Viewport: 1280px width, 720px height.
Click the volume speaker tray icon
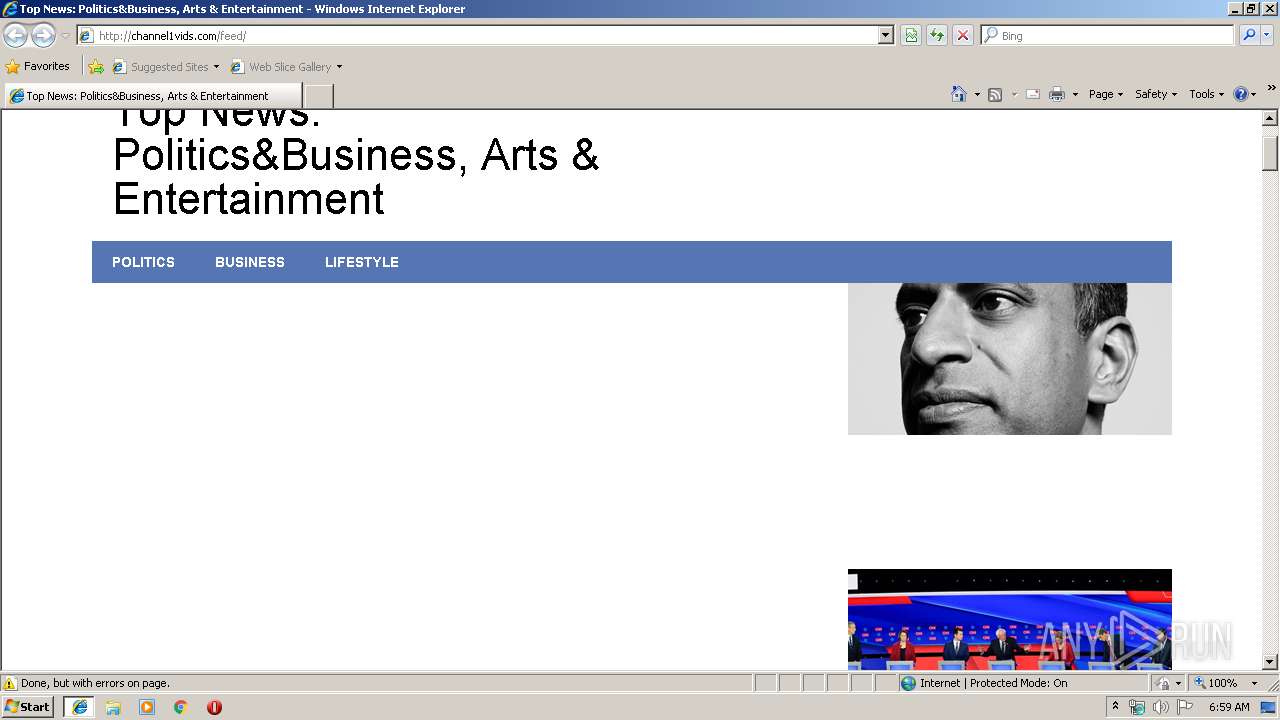tap(1160, 707)
